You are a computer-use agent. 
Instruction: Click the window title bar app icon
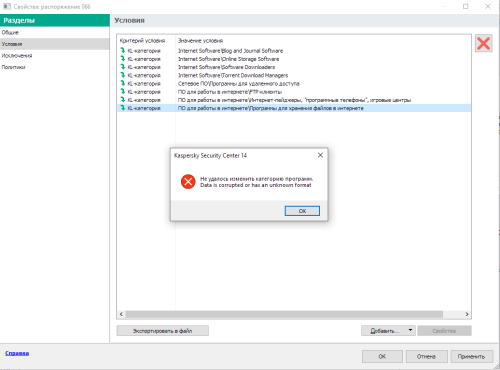[7, 6]
